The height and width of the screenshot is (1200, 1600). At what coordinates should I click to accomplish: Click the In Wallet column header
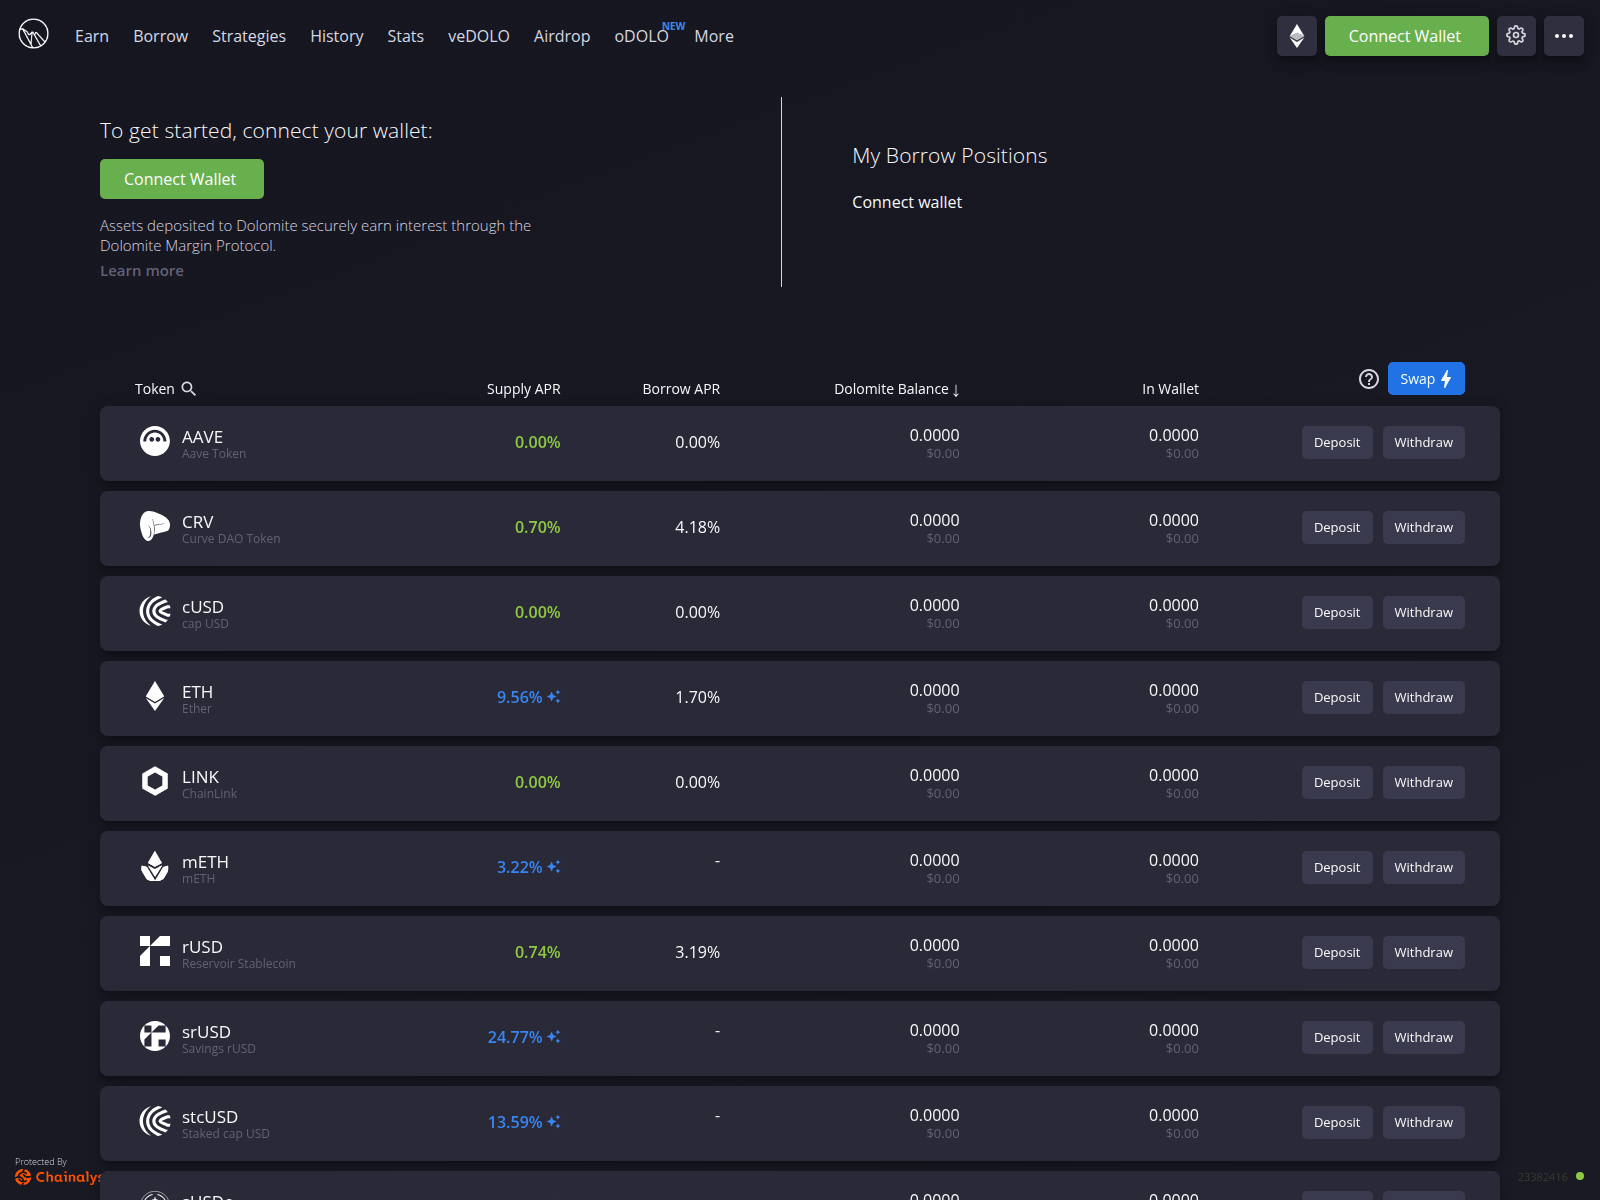point(1170,389)
